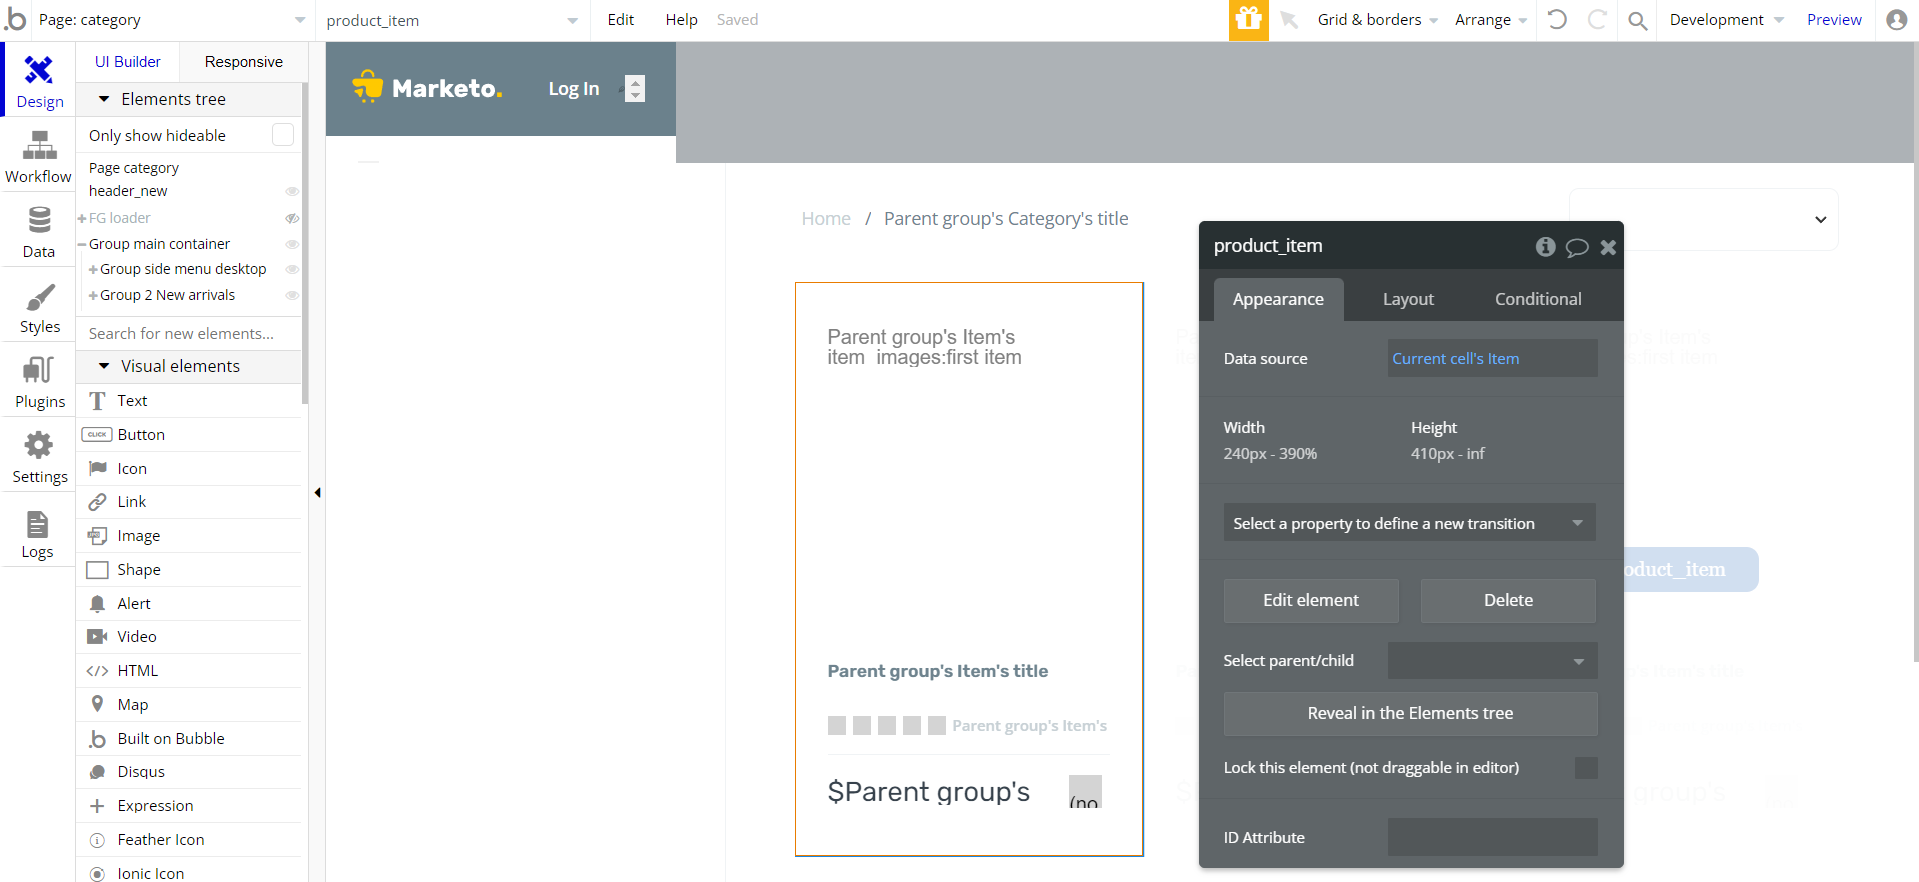Close the product_item property panel
Viewport: 1919px width, 882px height.
click(x=1608, y=247)
